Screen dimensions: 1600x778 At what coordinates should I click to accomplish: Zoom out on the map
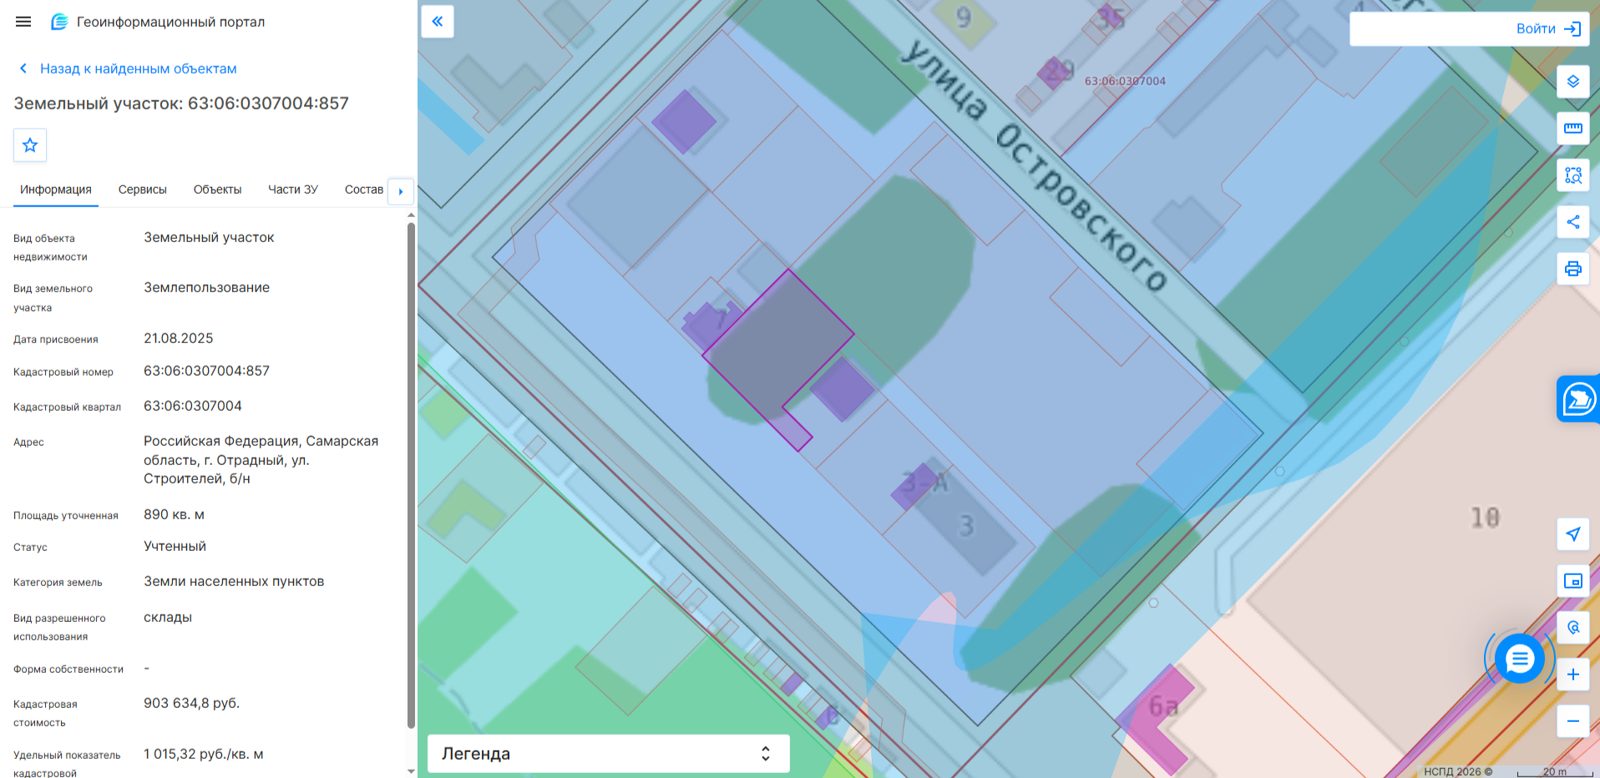(1573, 721)
